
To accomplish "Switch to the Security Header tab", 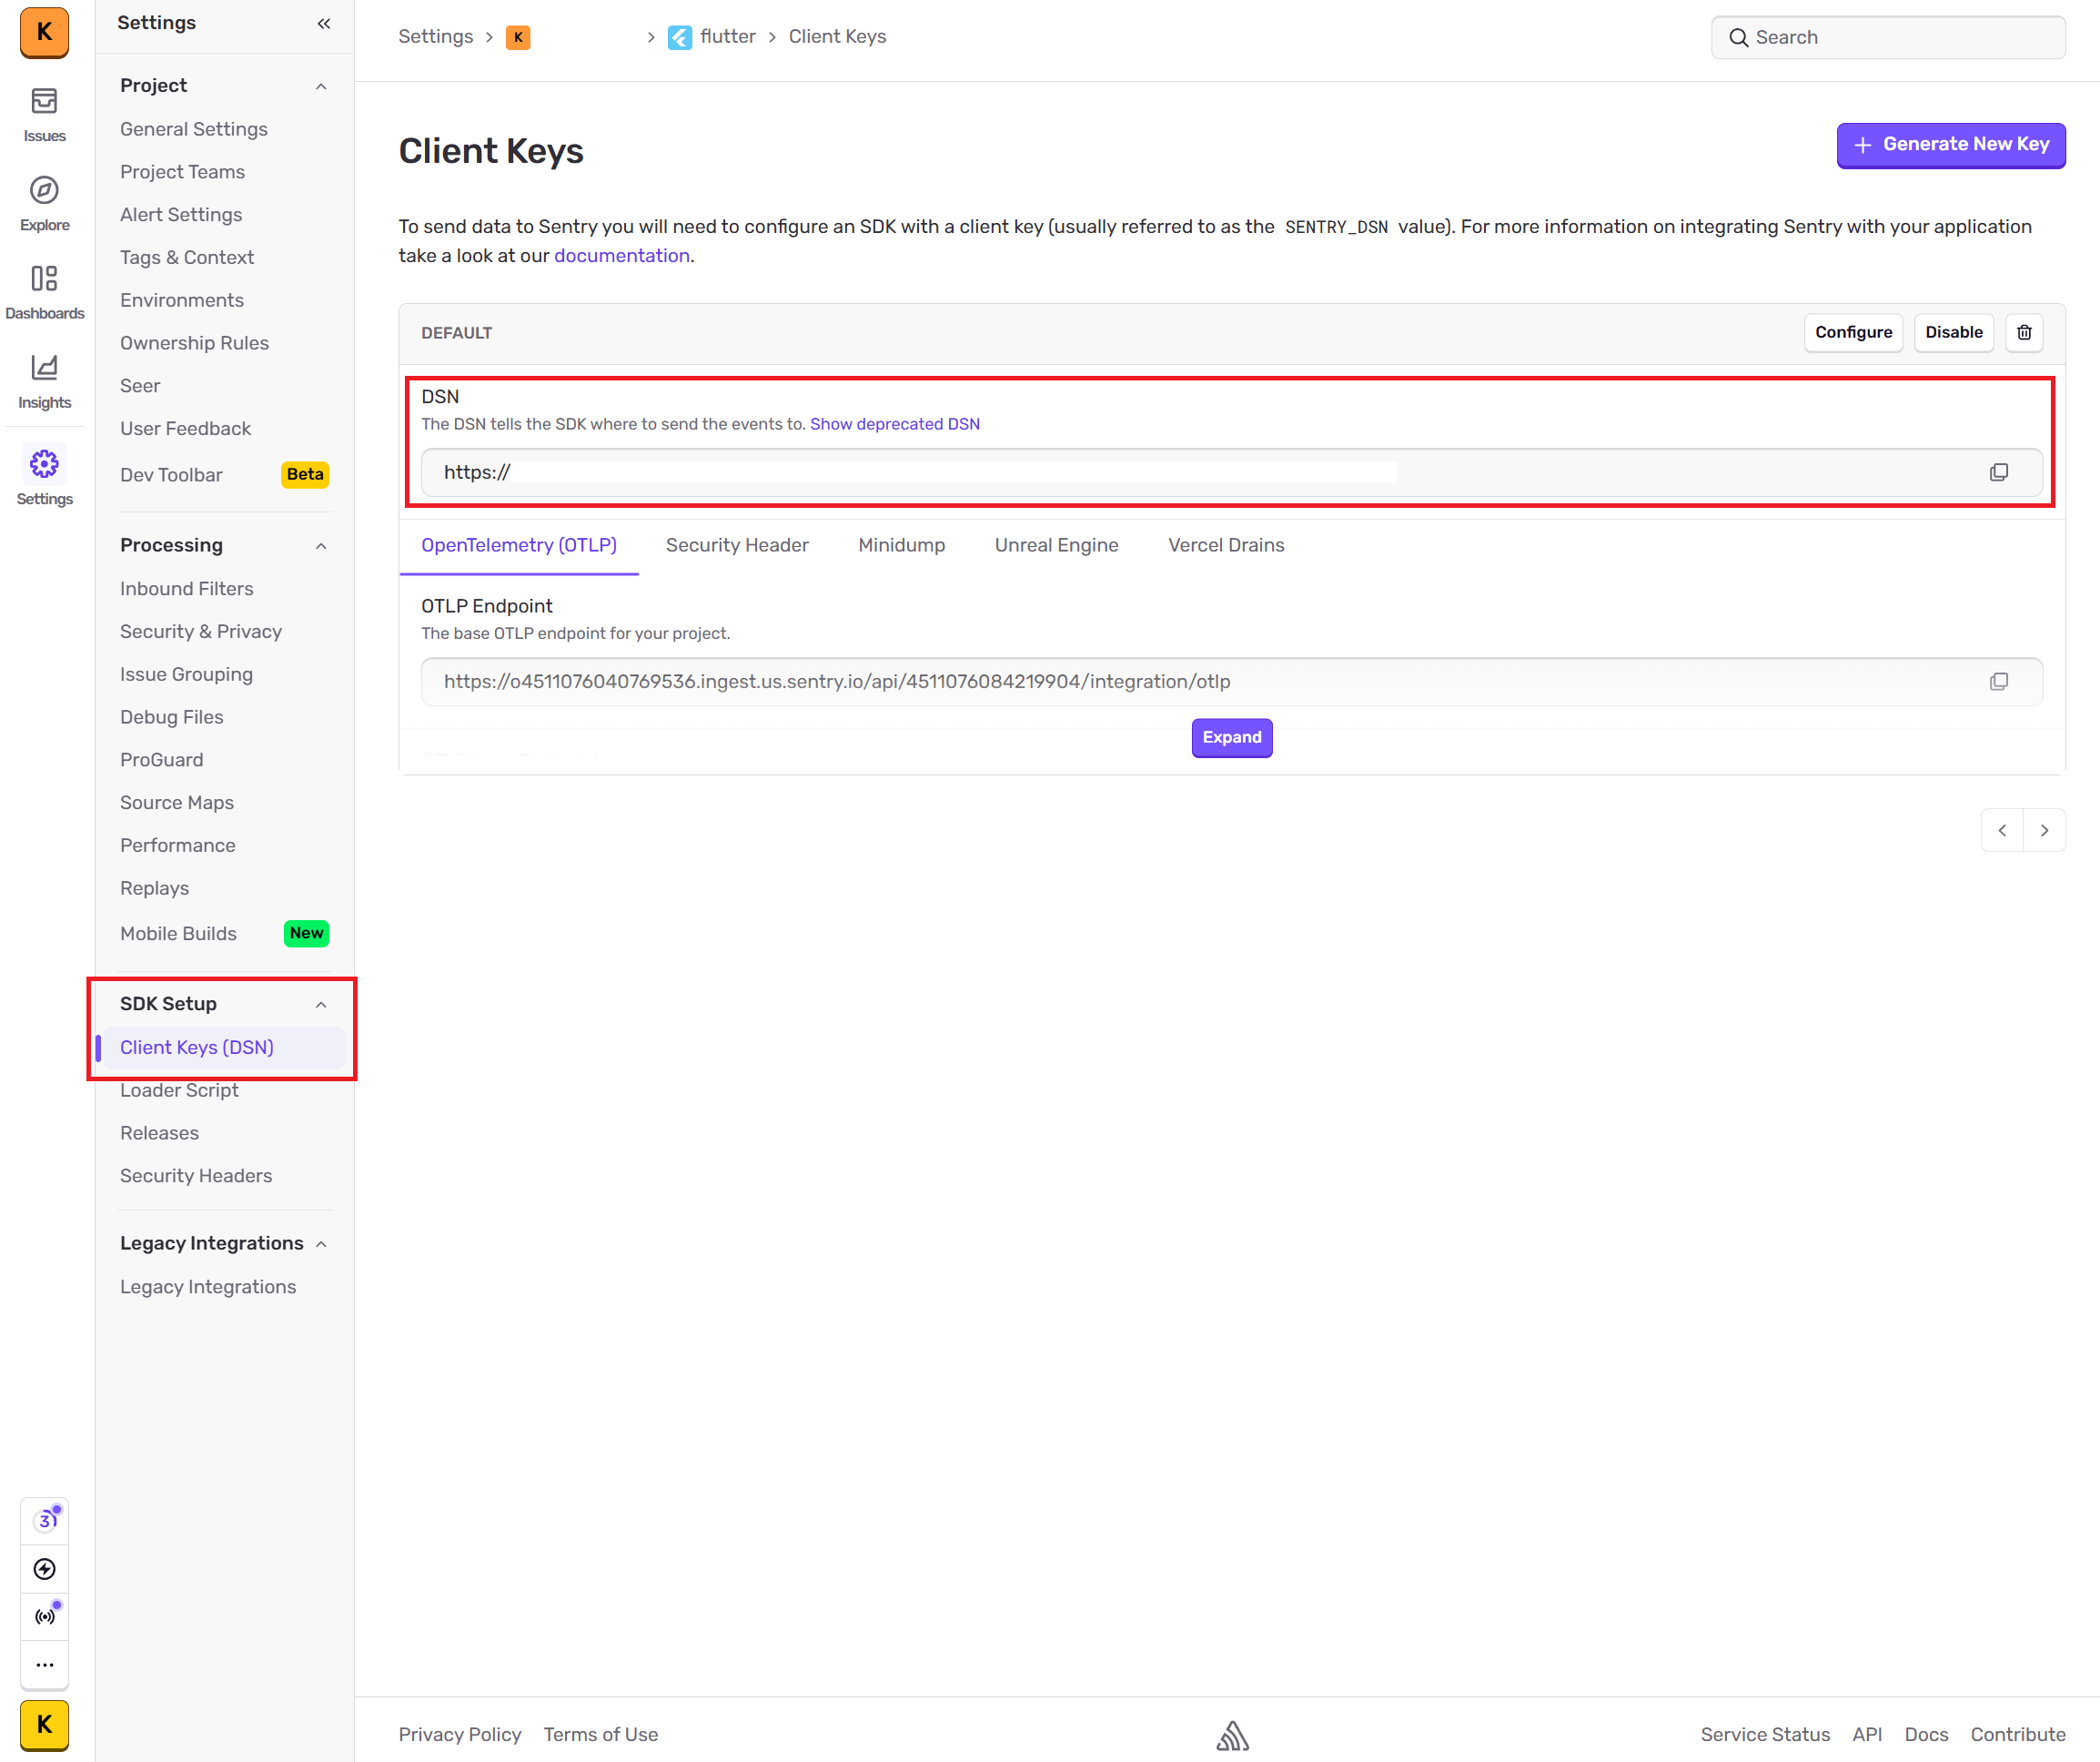I will pyautogui.click(x=737, y=545).
